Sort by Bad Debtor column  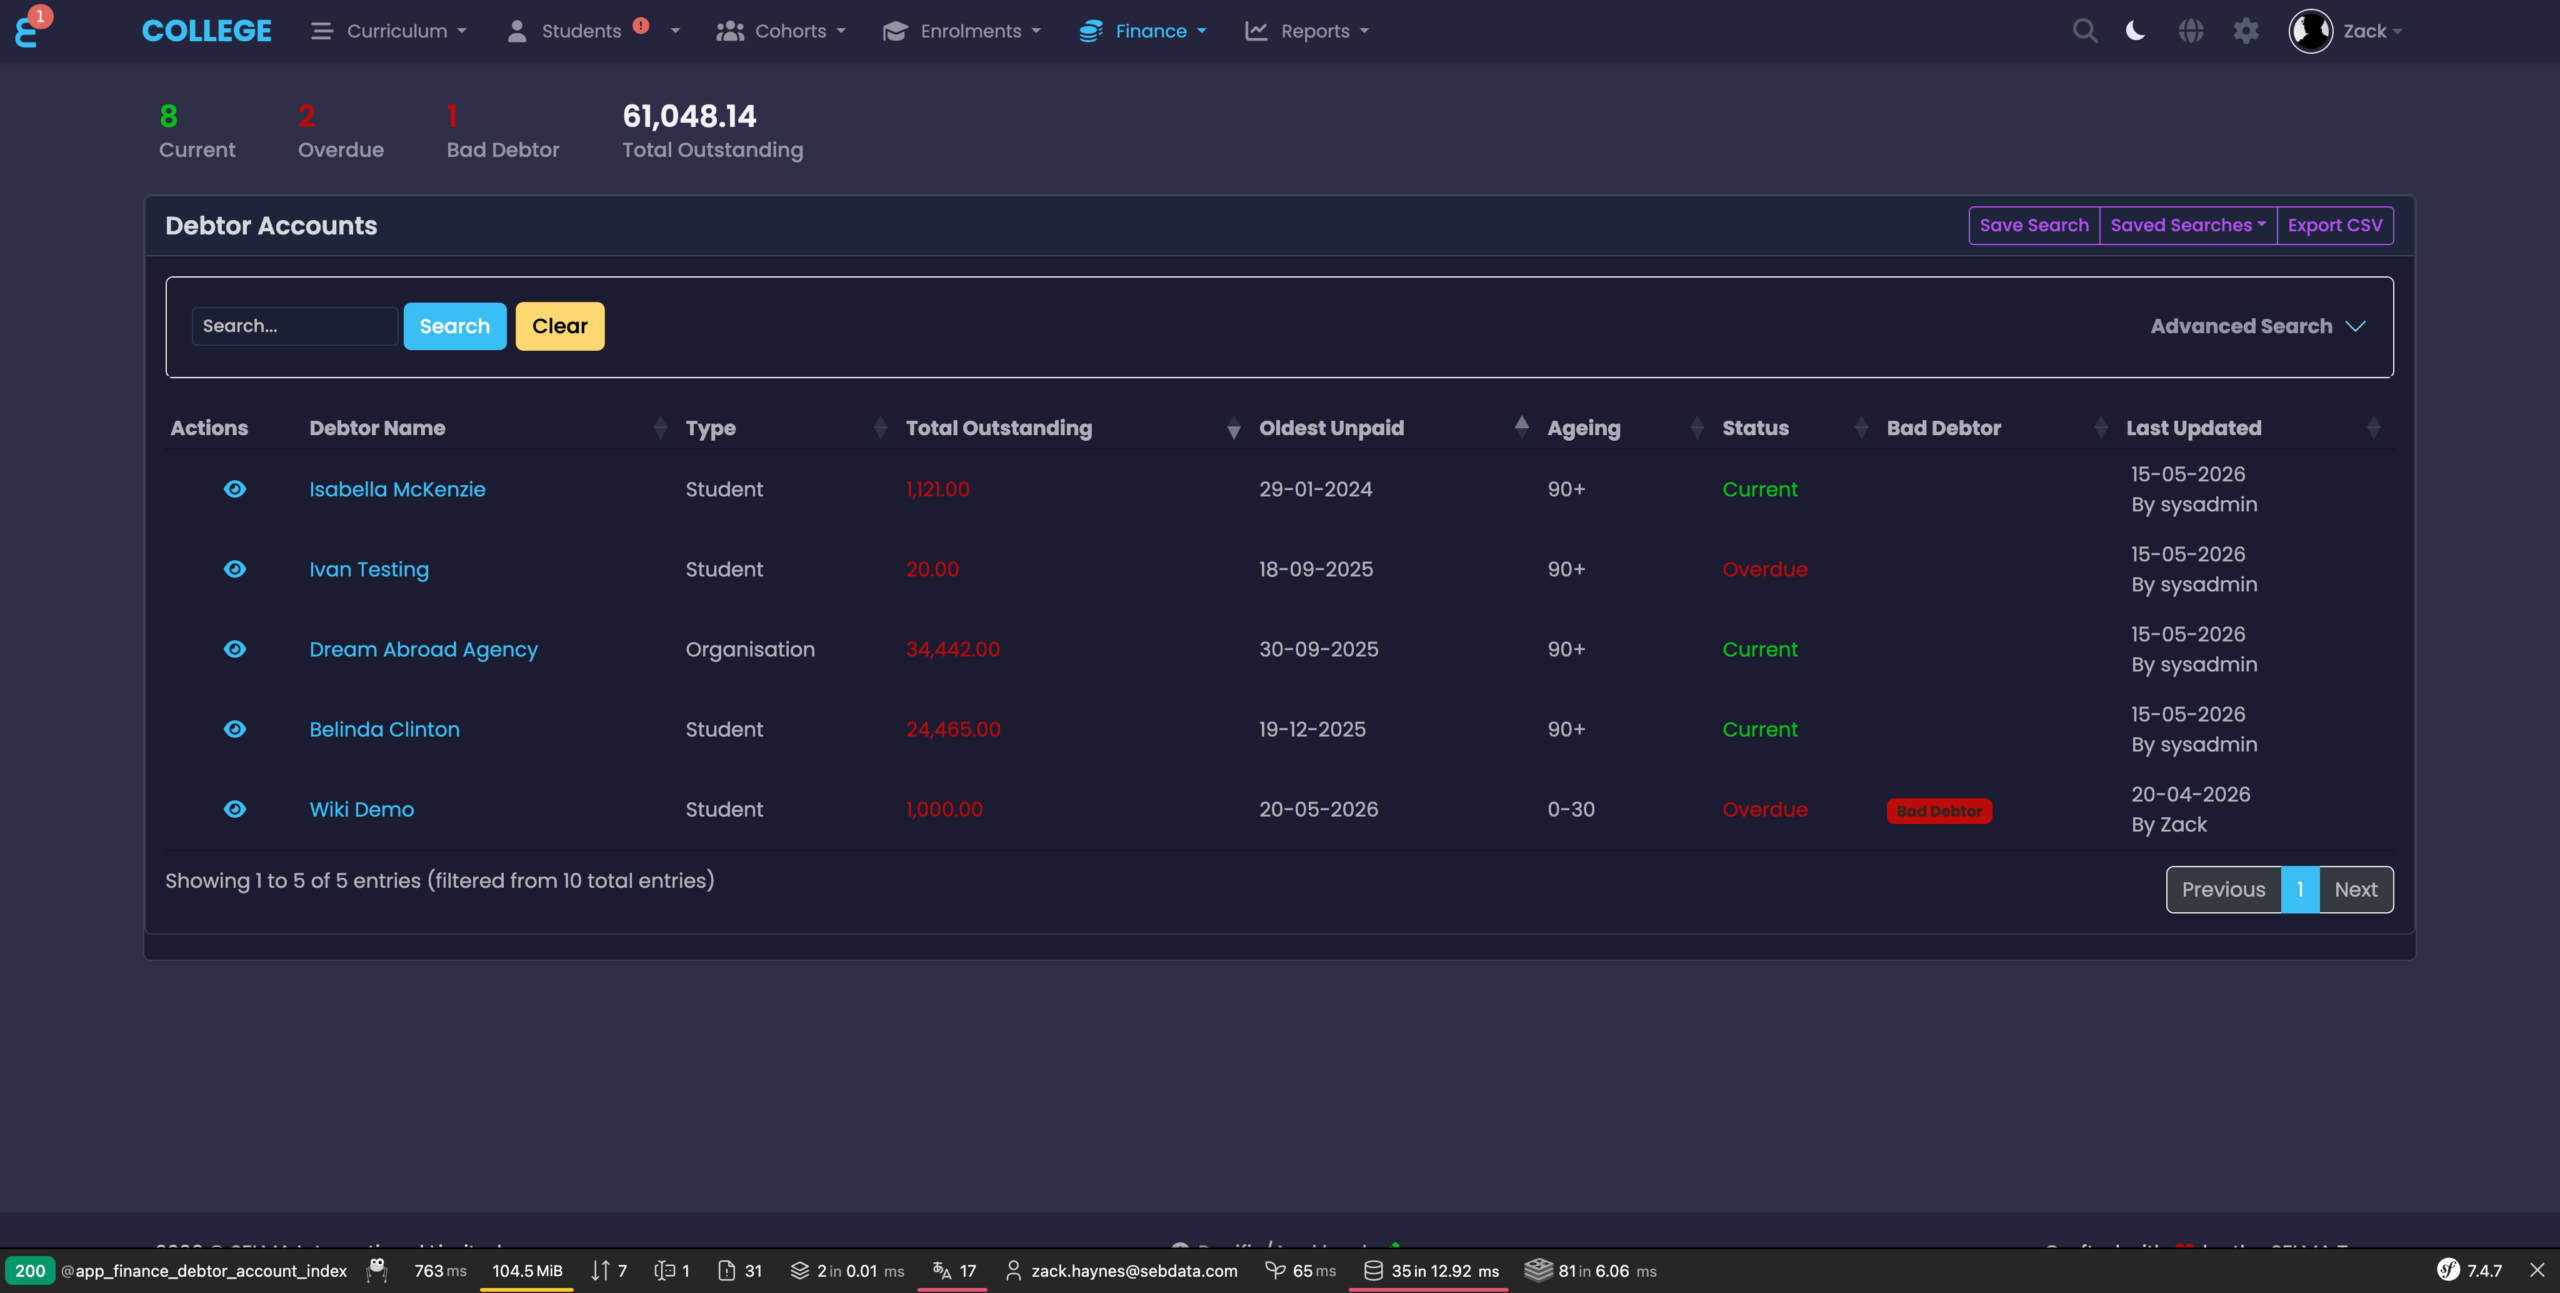[x=1997, y=428]
